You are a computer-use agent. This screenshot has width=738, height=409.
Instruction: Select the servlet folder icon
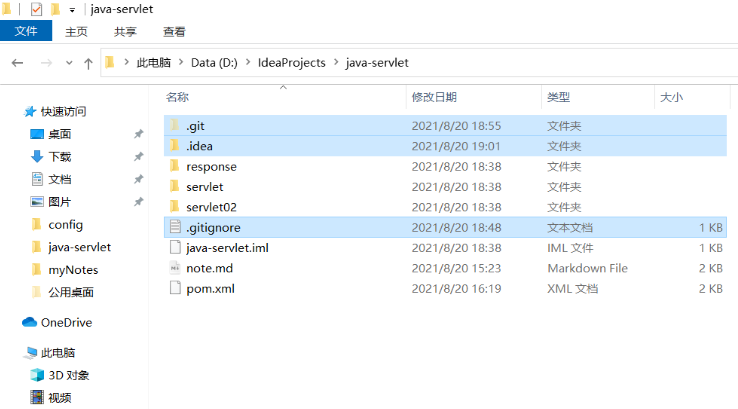(175, 186)
